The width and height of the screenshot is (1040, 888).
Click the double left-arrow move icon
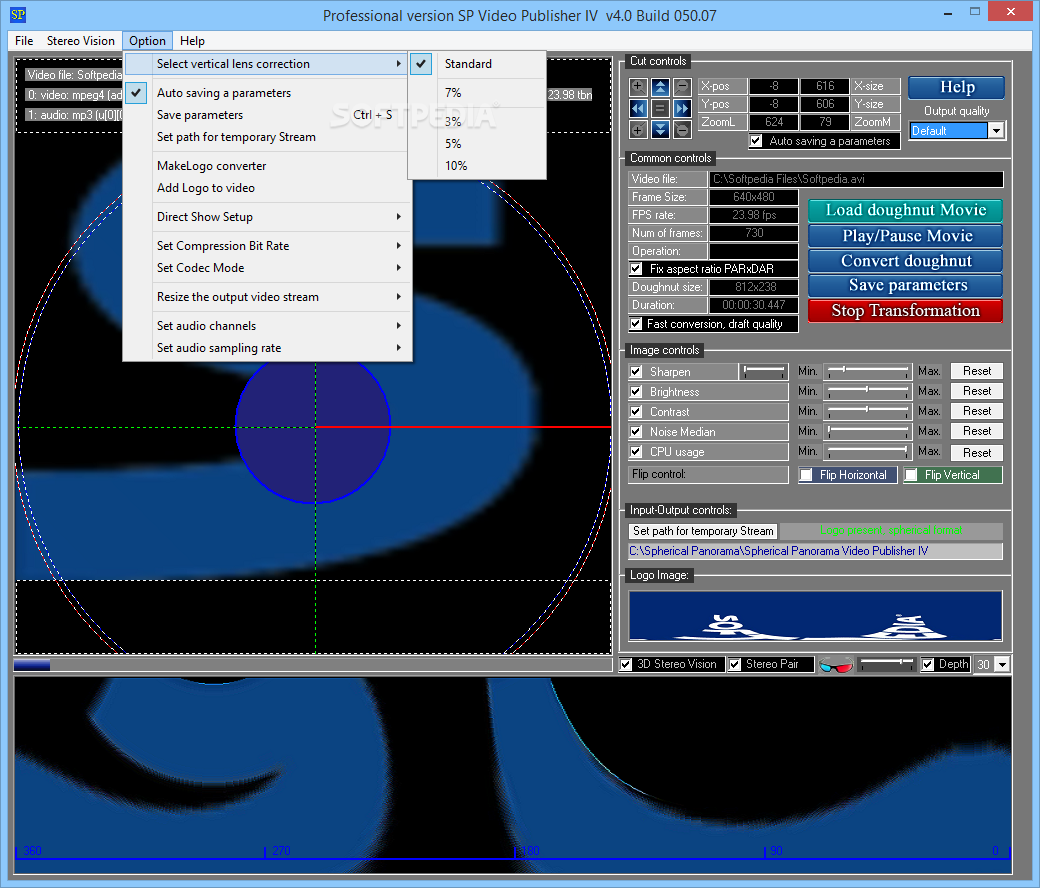click(637, 108)
